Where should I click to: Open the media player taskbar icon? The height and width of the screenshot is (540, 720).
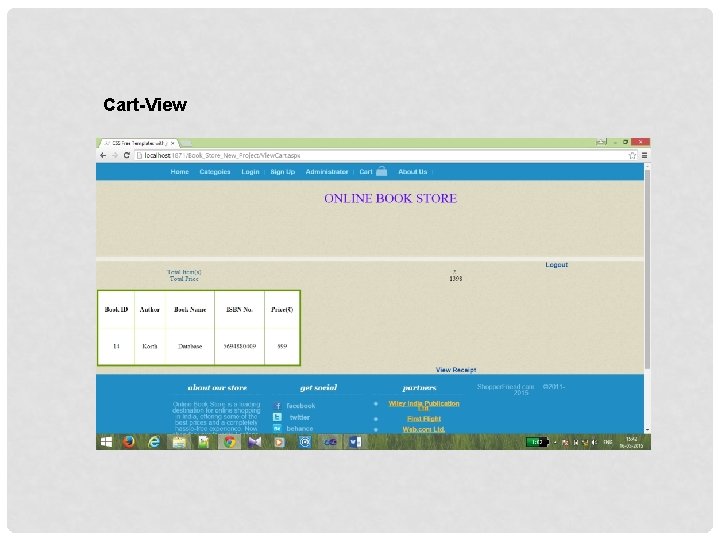click(279, 442)
